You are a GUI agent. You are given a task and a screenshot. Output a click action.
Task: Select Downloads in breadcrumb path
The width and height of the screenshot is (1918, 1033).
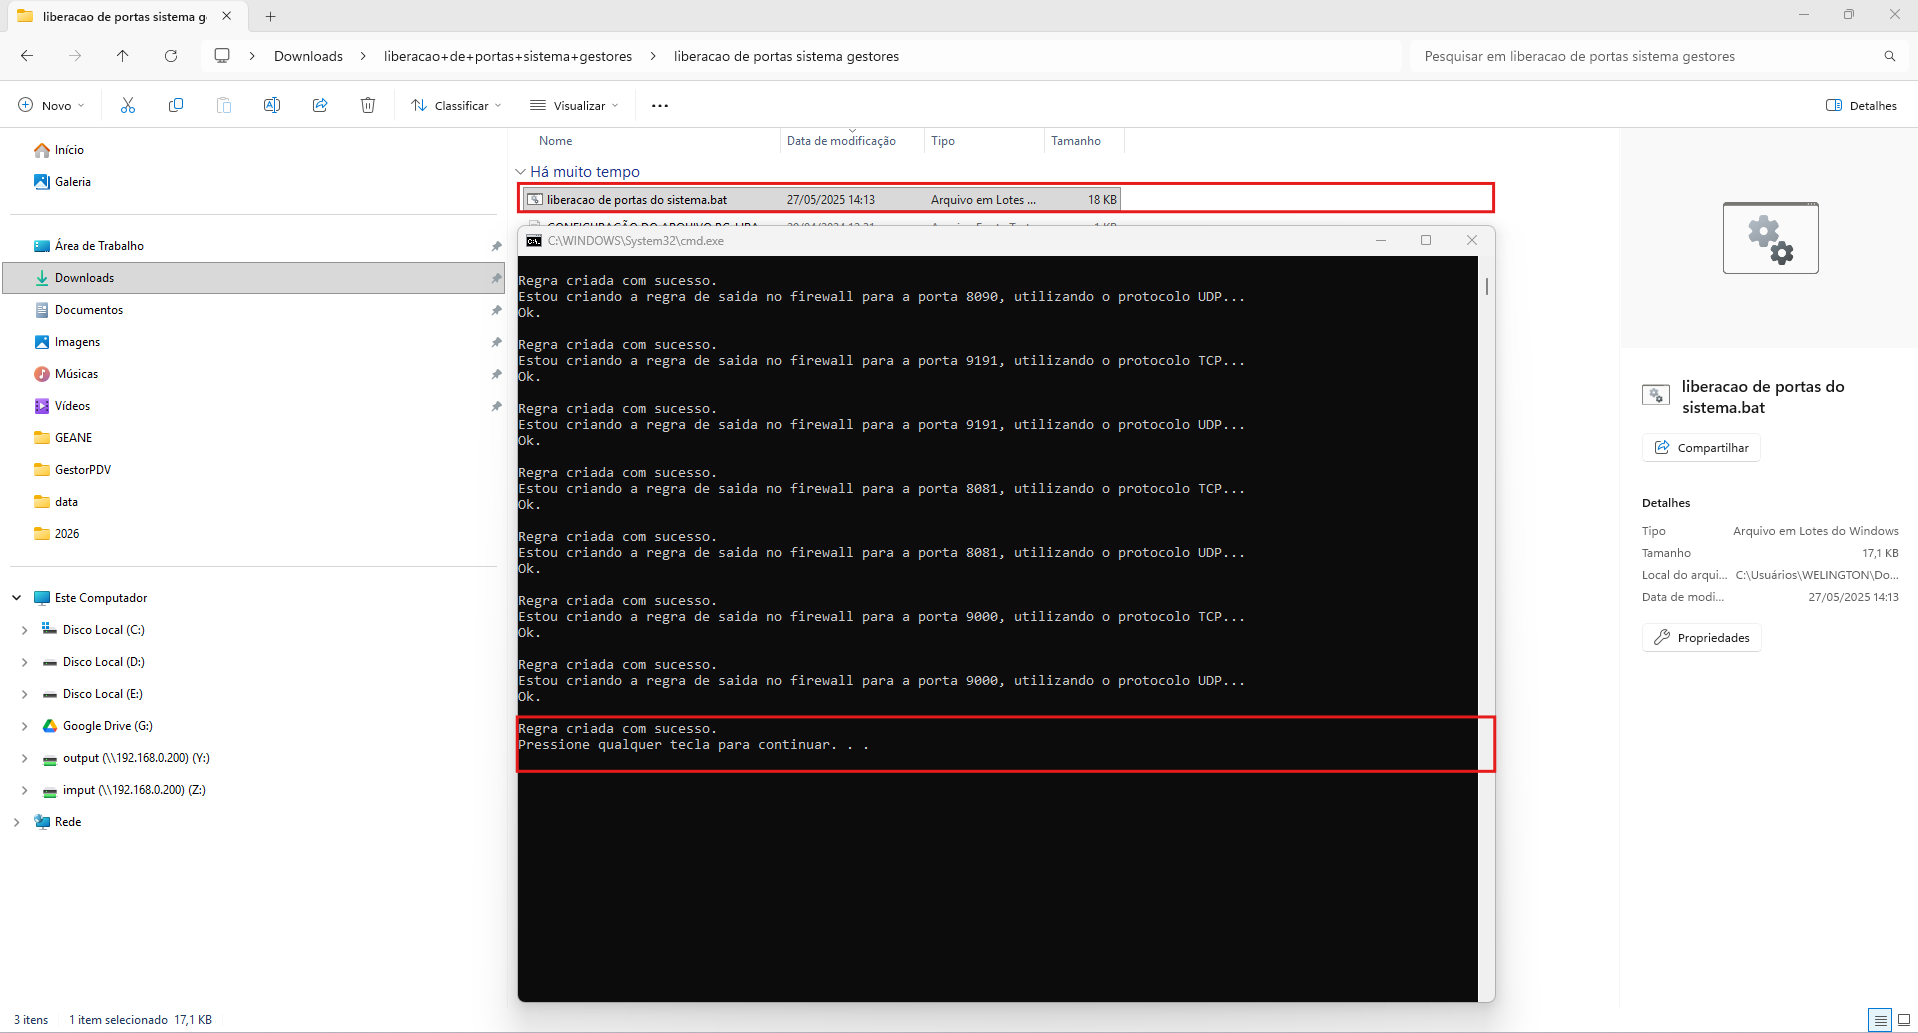tap(308, 56)
